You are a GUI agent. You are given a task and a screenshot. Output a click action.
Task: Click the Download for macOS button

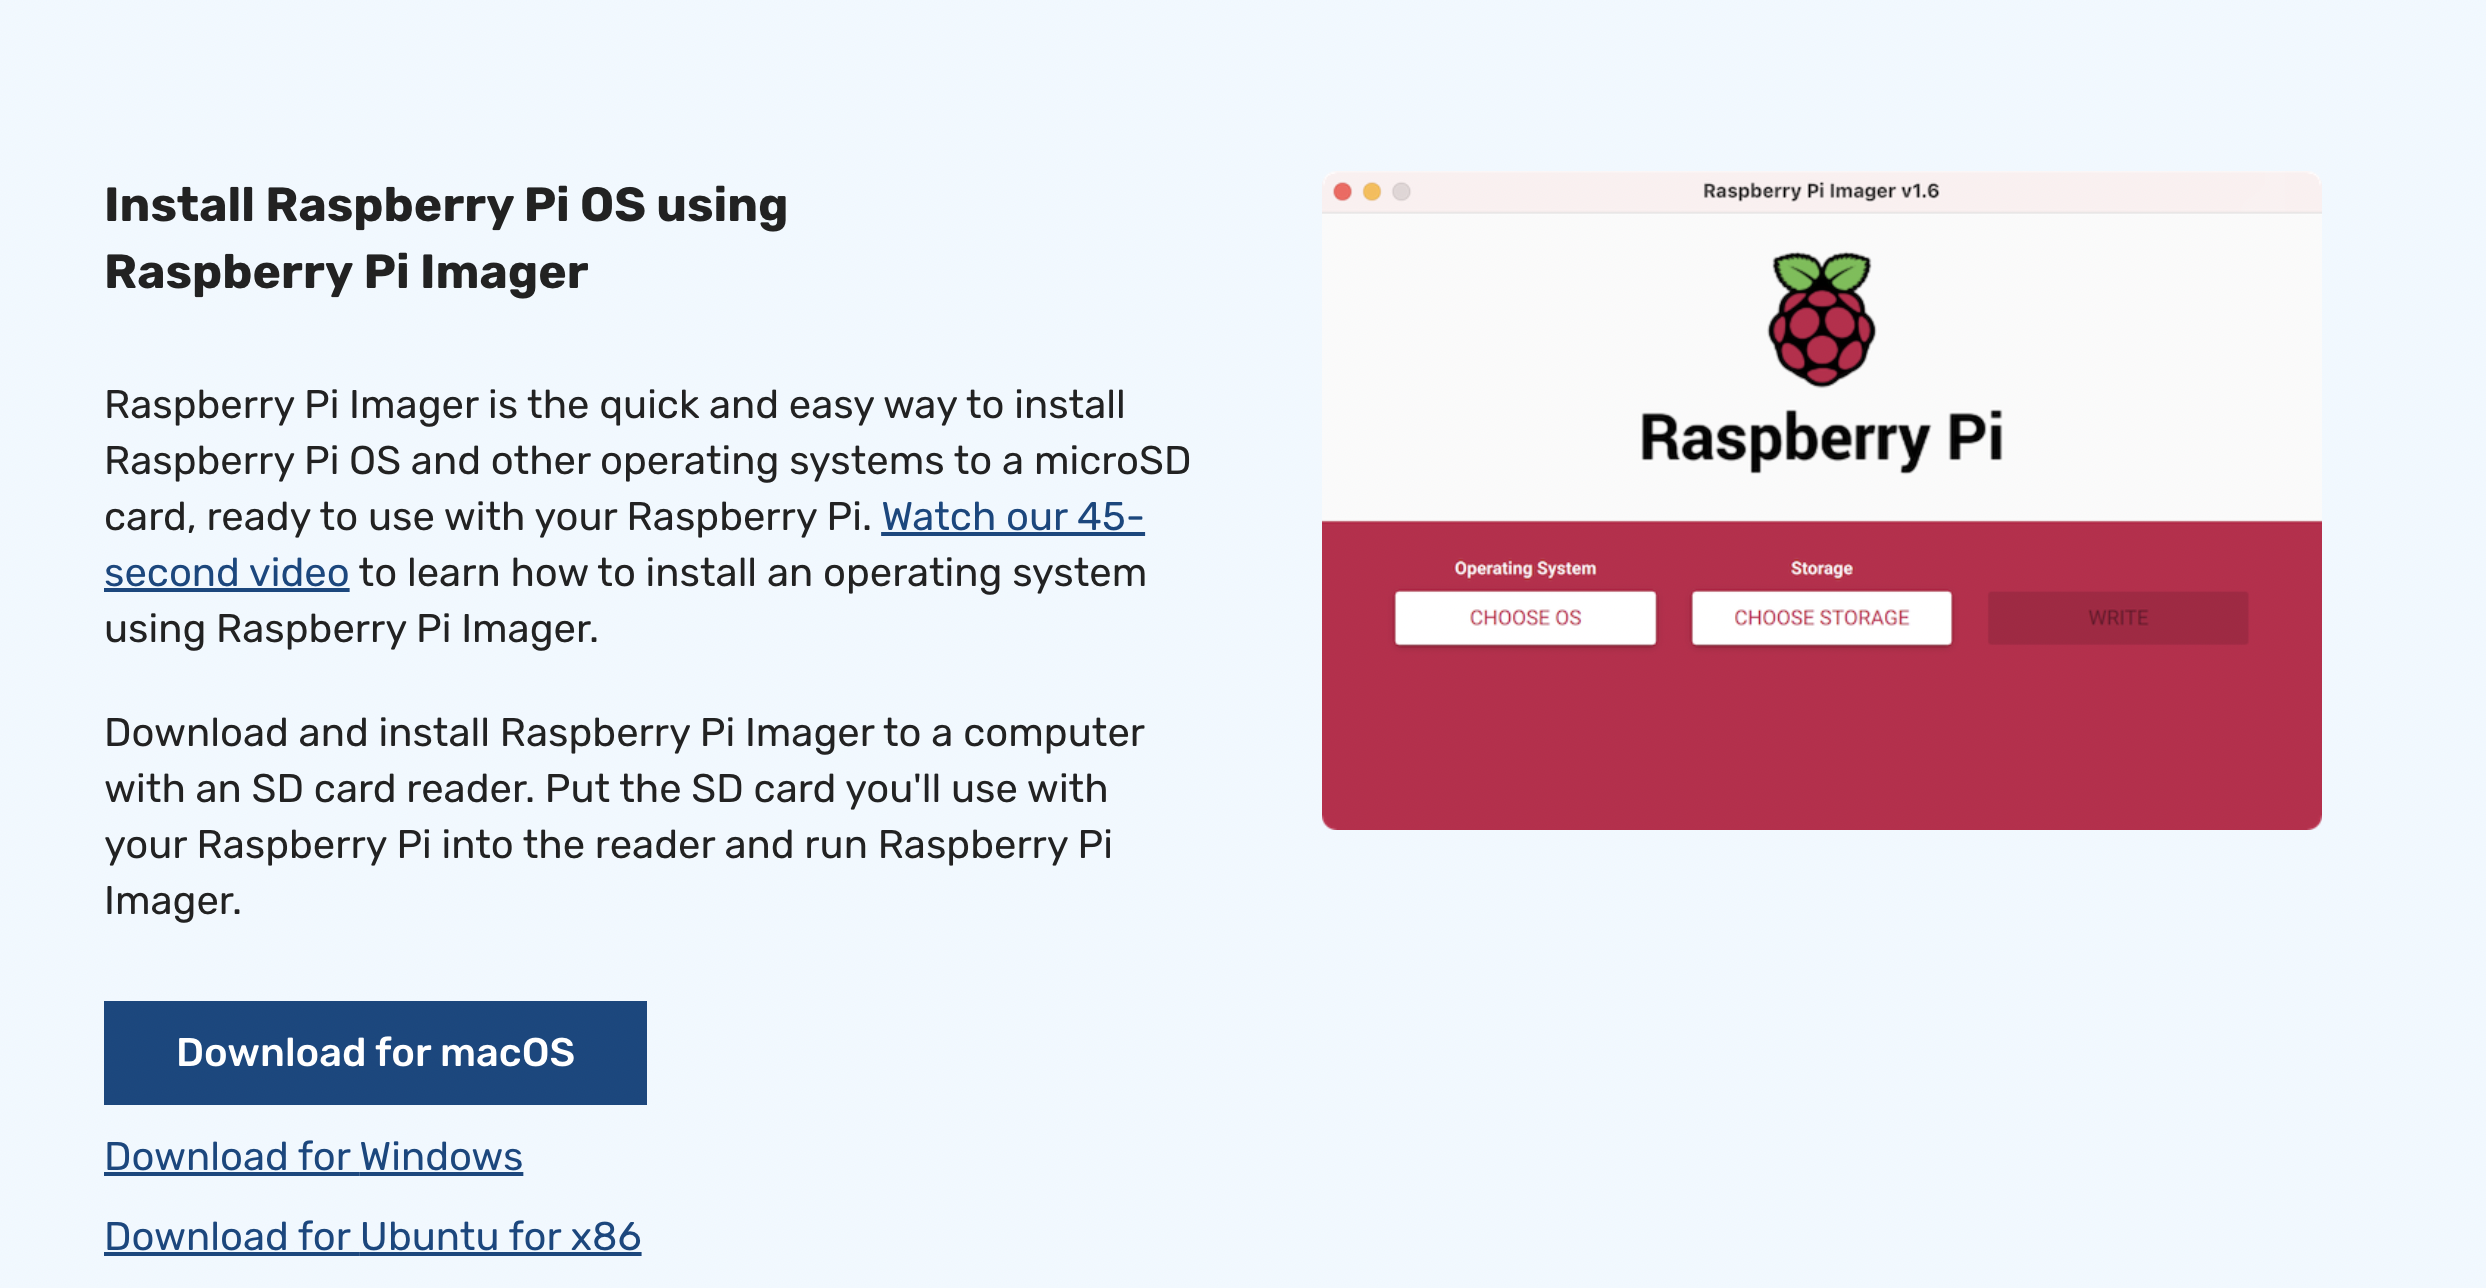(375, 1053)
